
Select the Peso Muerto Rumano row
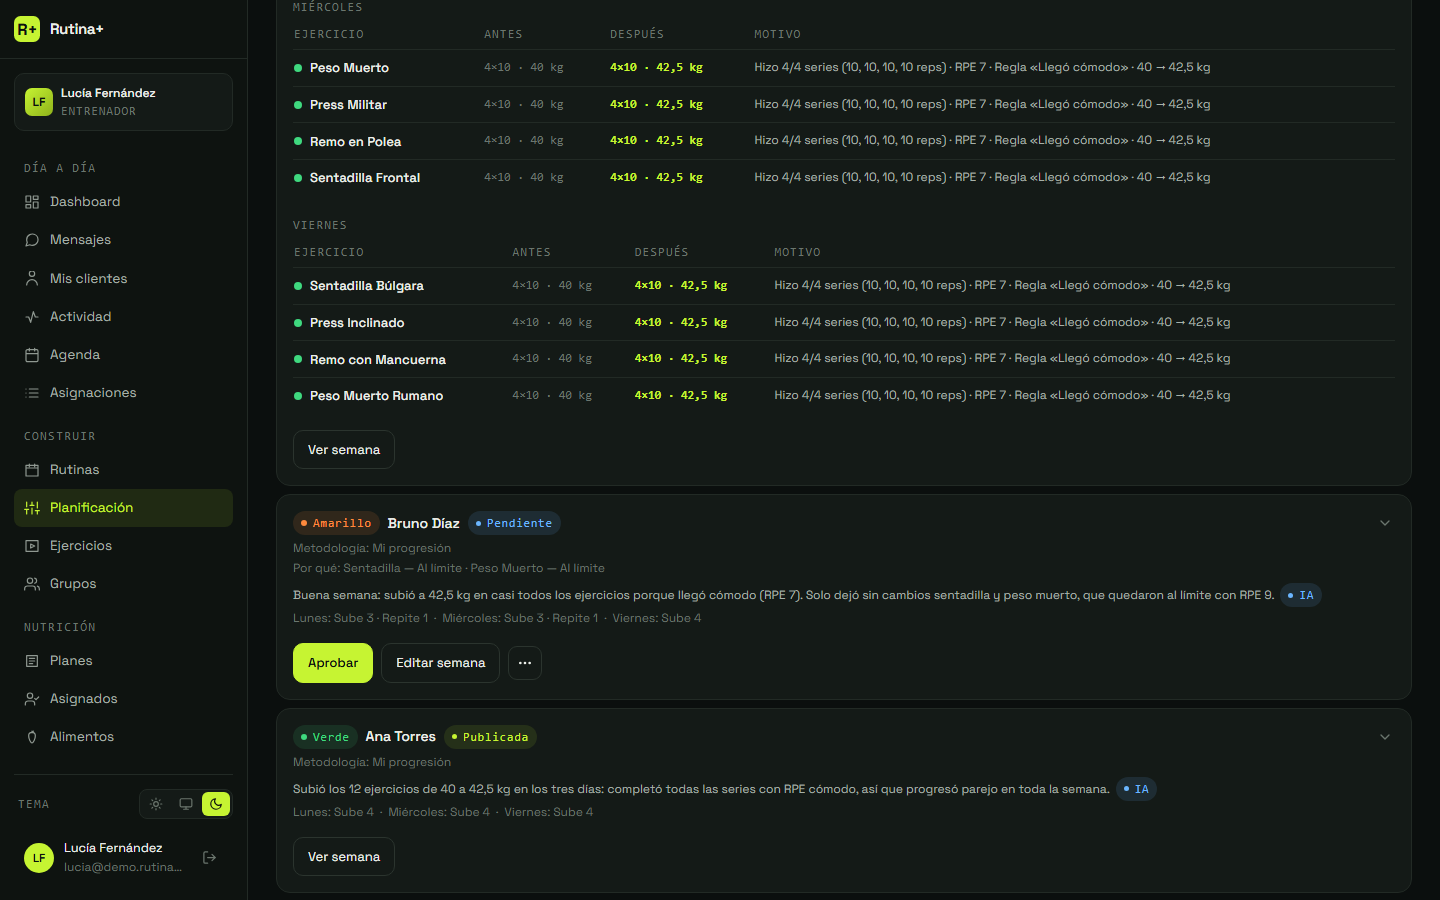pos(844,396)
